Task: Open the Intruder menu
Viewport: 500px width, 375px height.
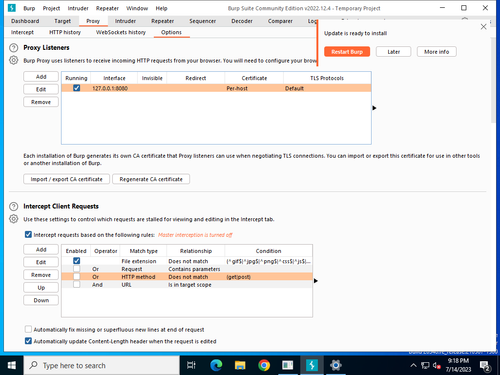Action: point(78,8)
